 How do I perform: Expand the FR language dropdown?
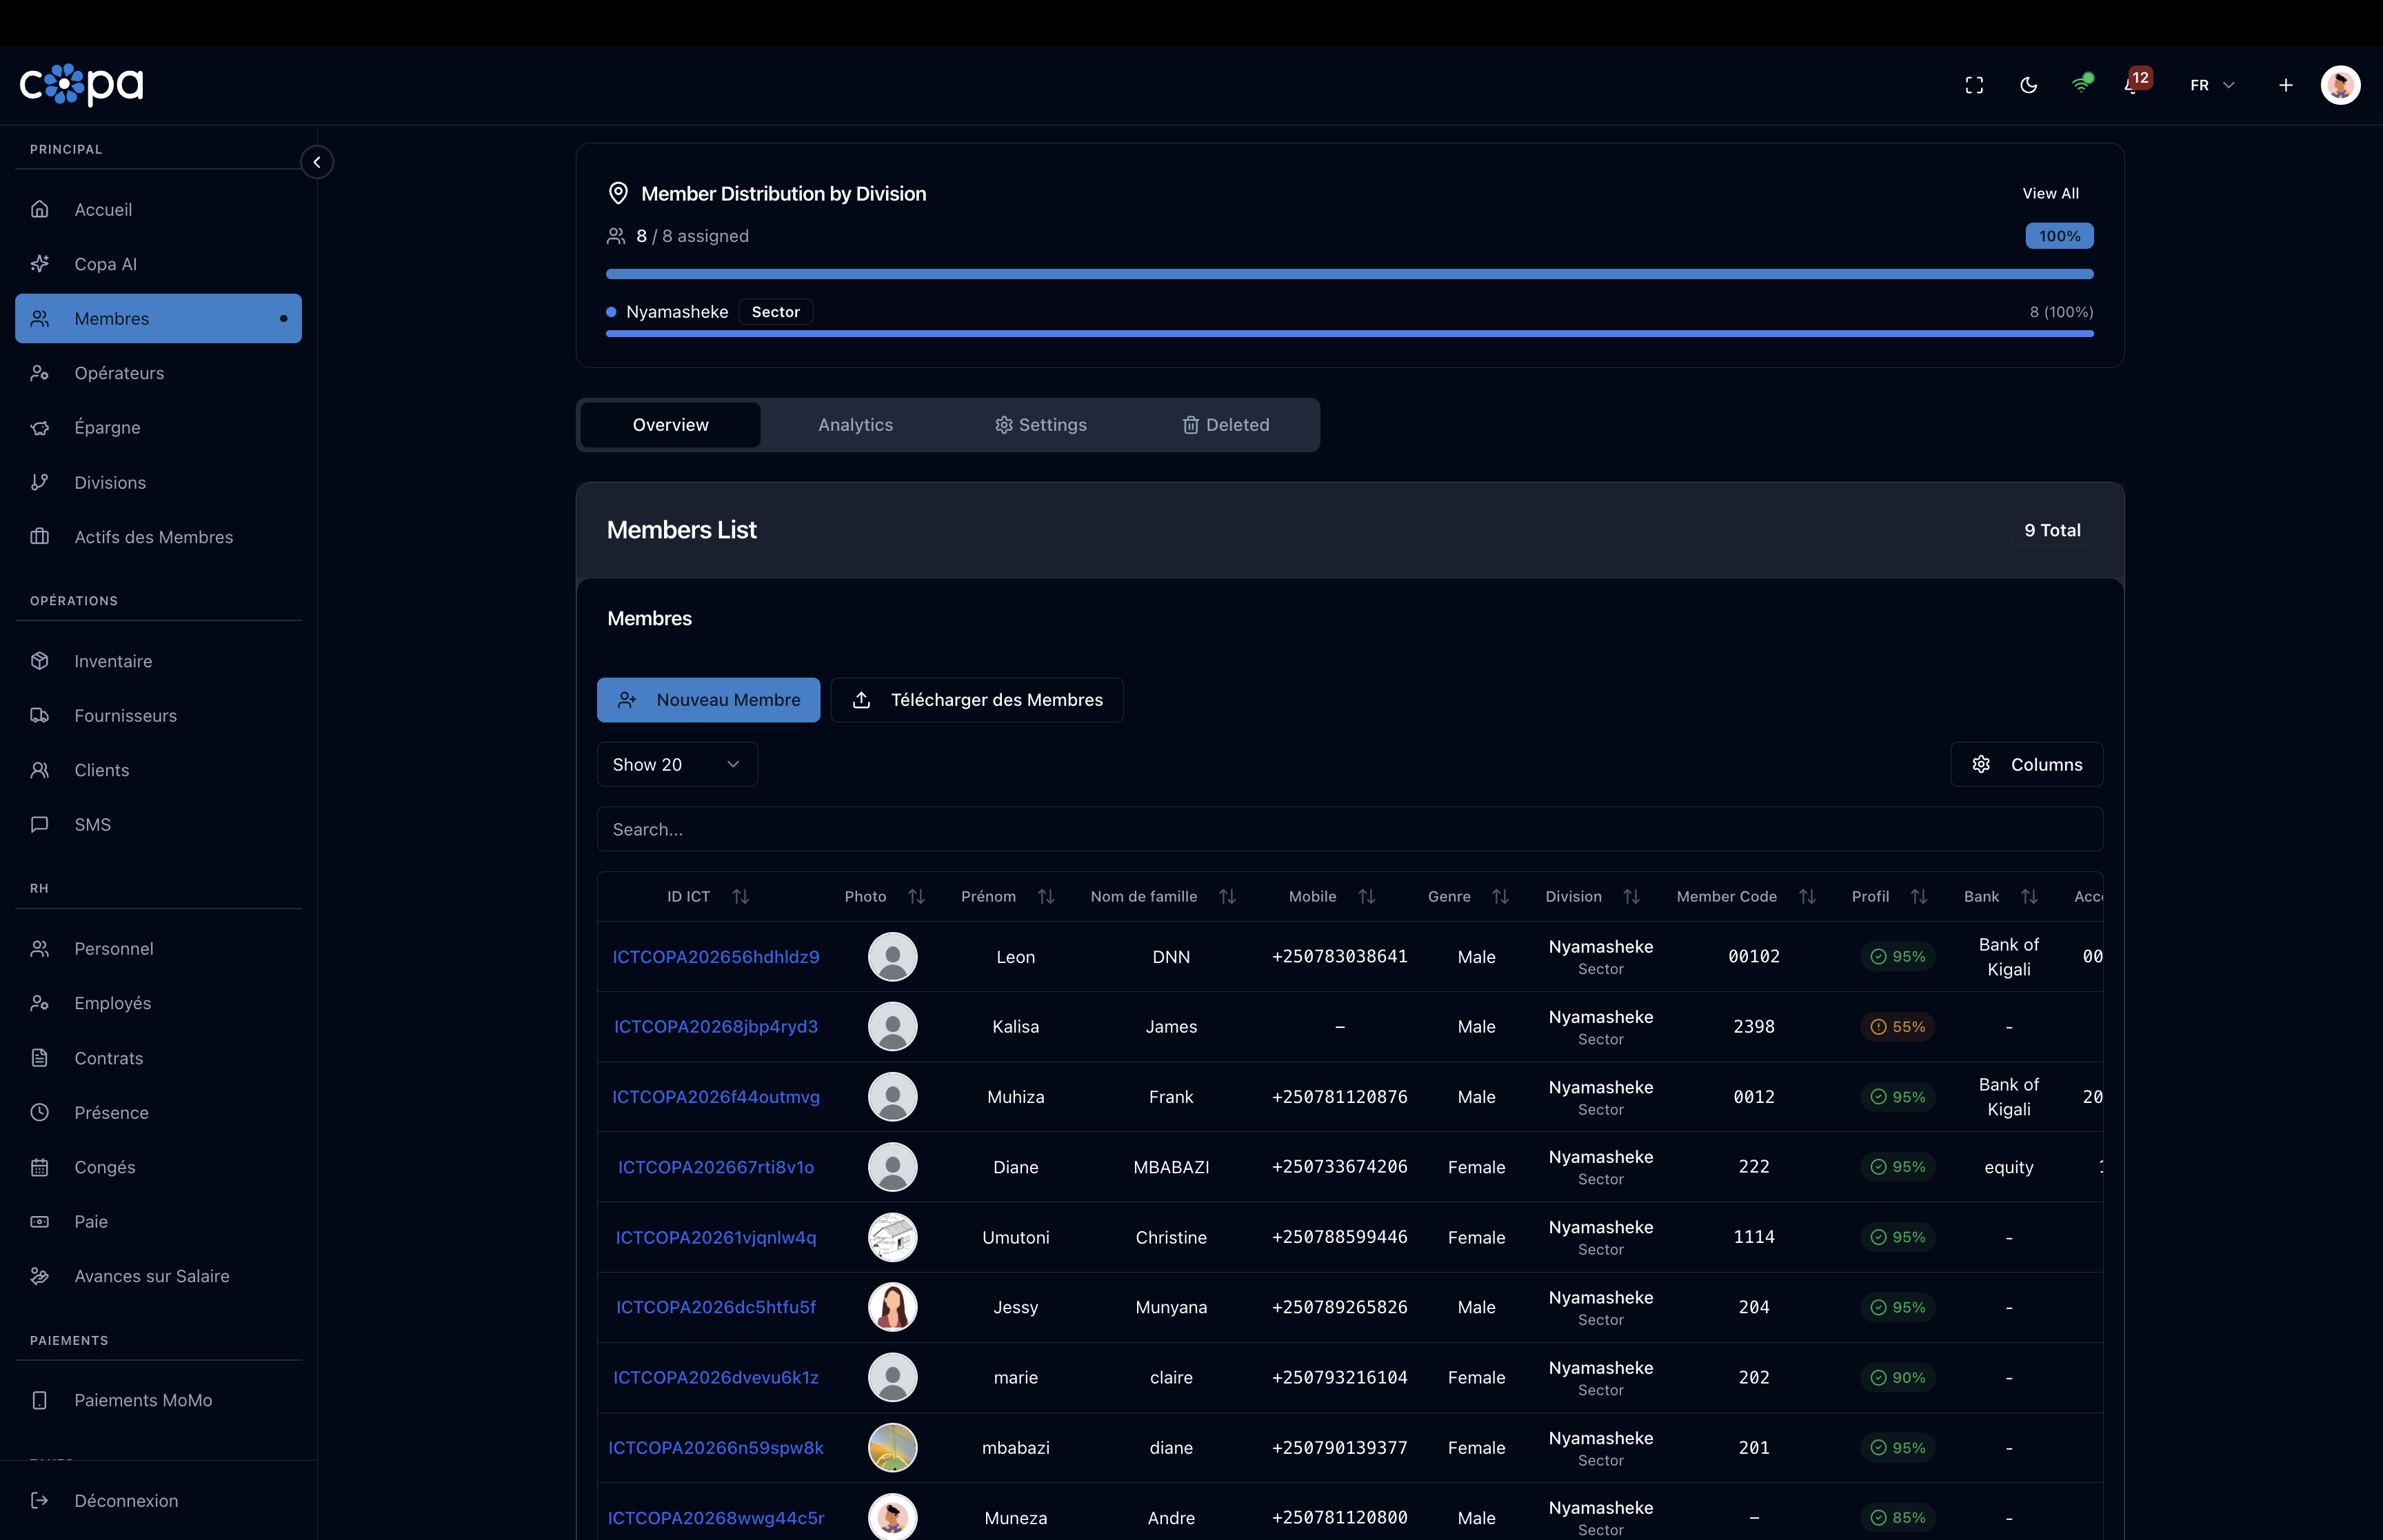(x=2211, y=85)
